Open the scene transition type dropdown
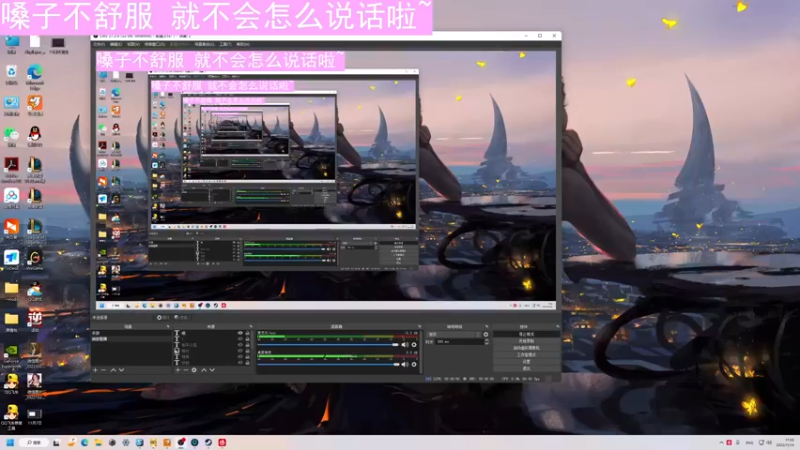 click(x=454, y=335)
